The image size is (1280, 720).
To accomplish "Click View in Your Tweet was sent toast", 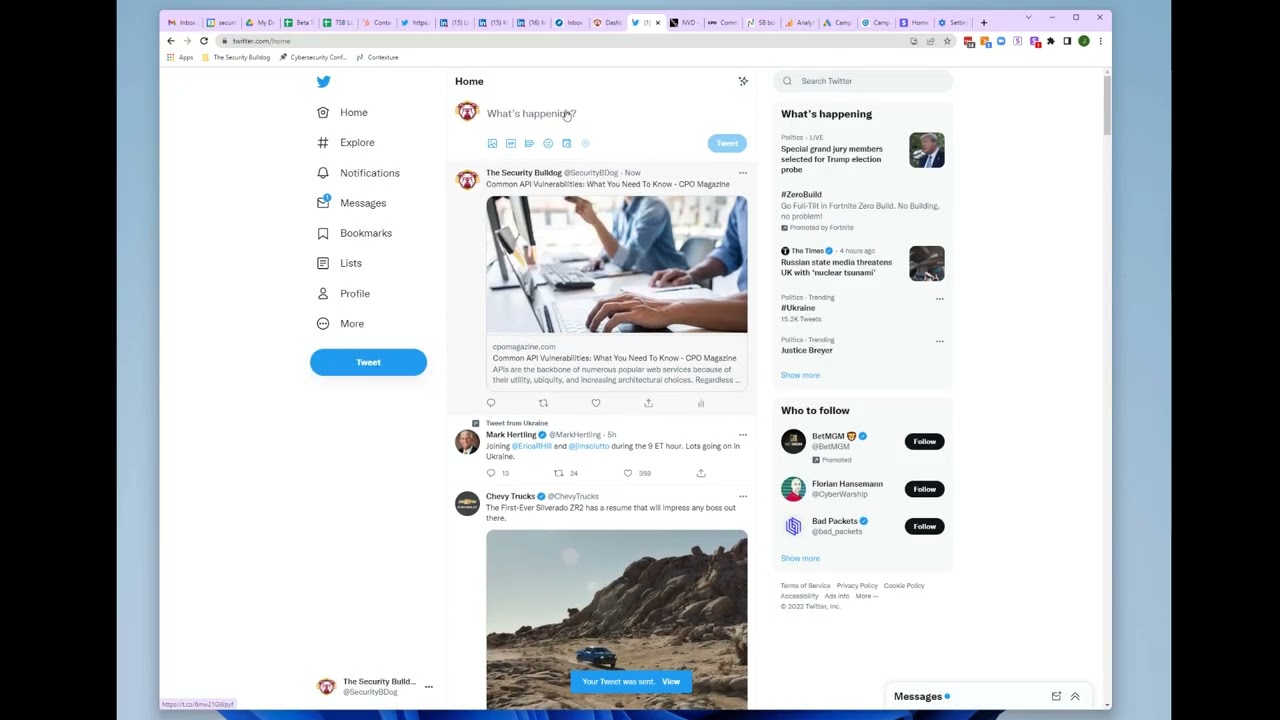I will (x=671, y=682).
